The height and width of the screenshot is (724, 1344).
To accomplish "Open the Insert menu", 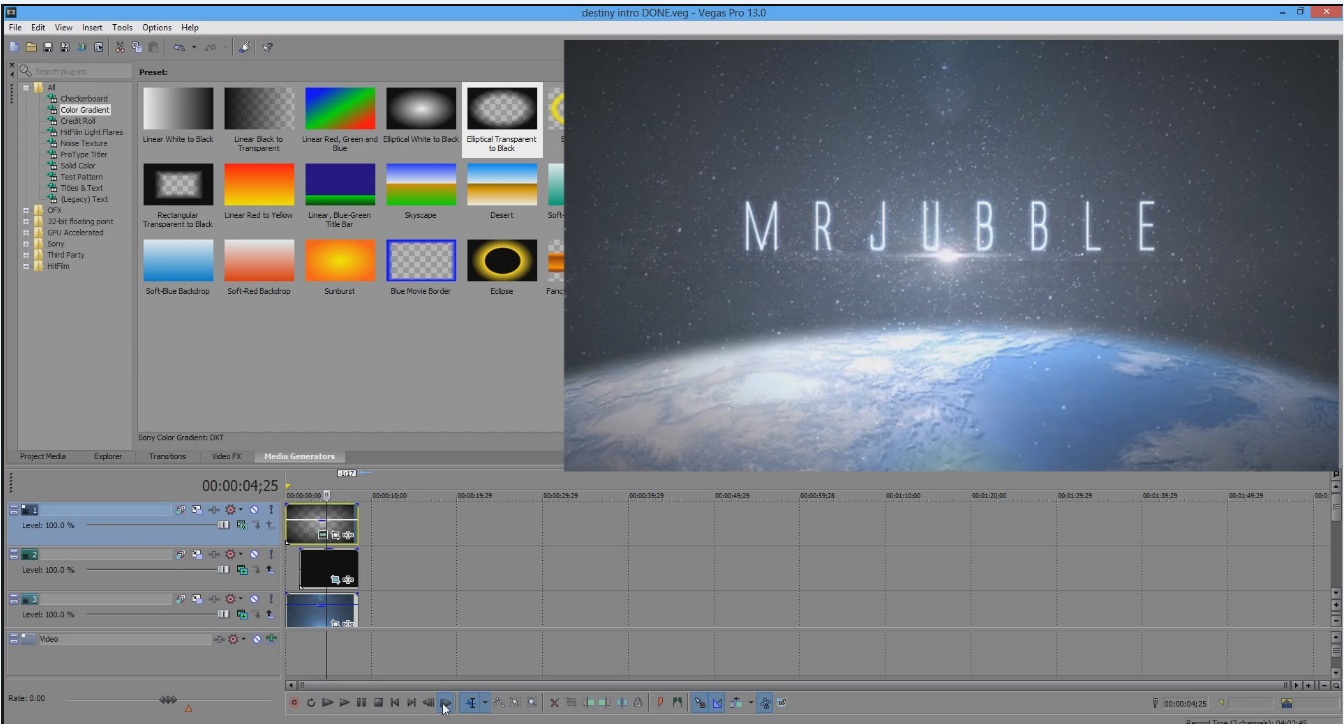I will [x=92, y=27].
